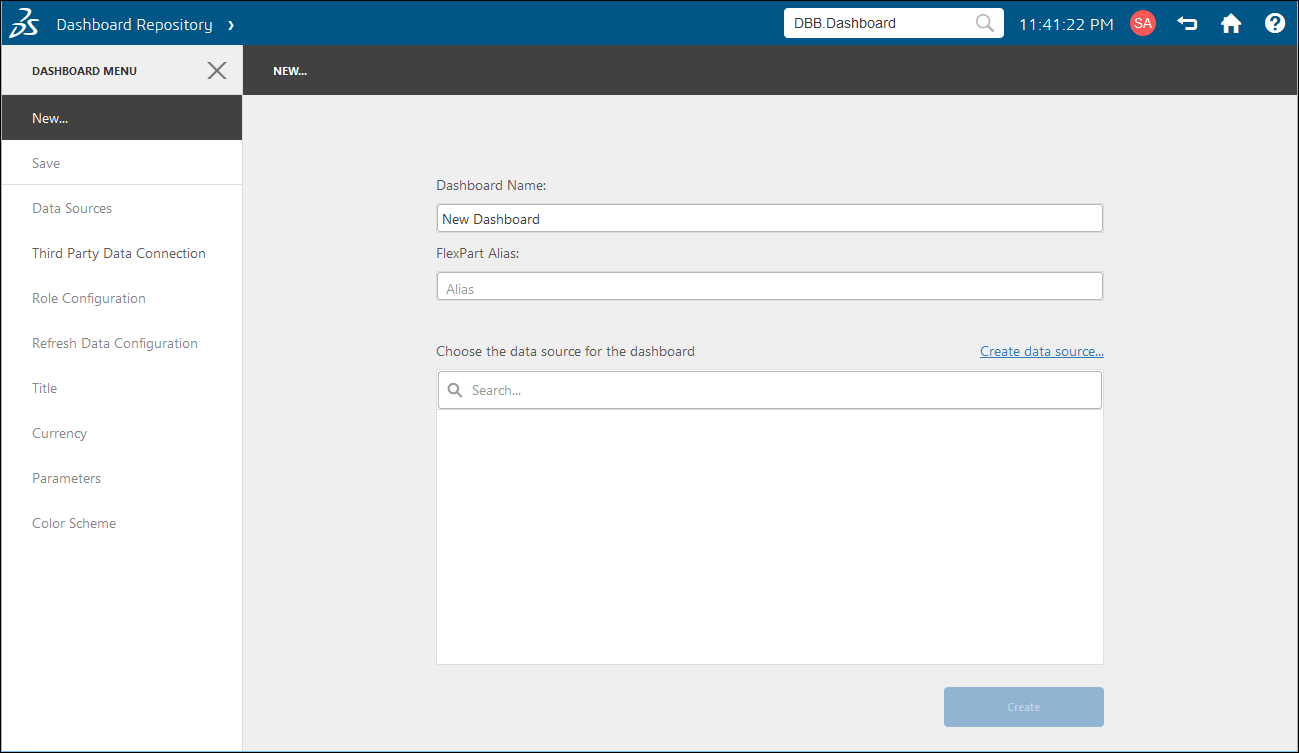Expand the Dashboard Repository breadcrumb chevron
This screenshot has height=753, width=1299.
[x=230, y=24]
